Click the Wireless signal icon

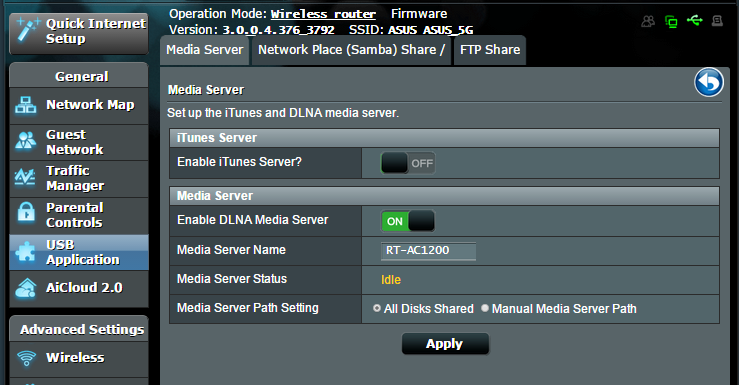coord(26,358)
